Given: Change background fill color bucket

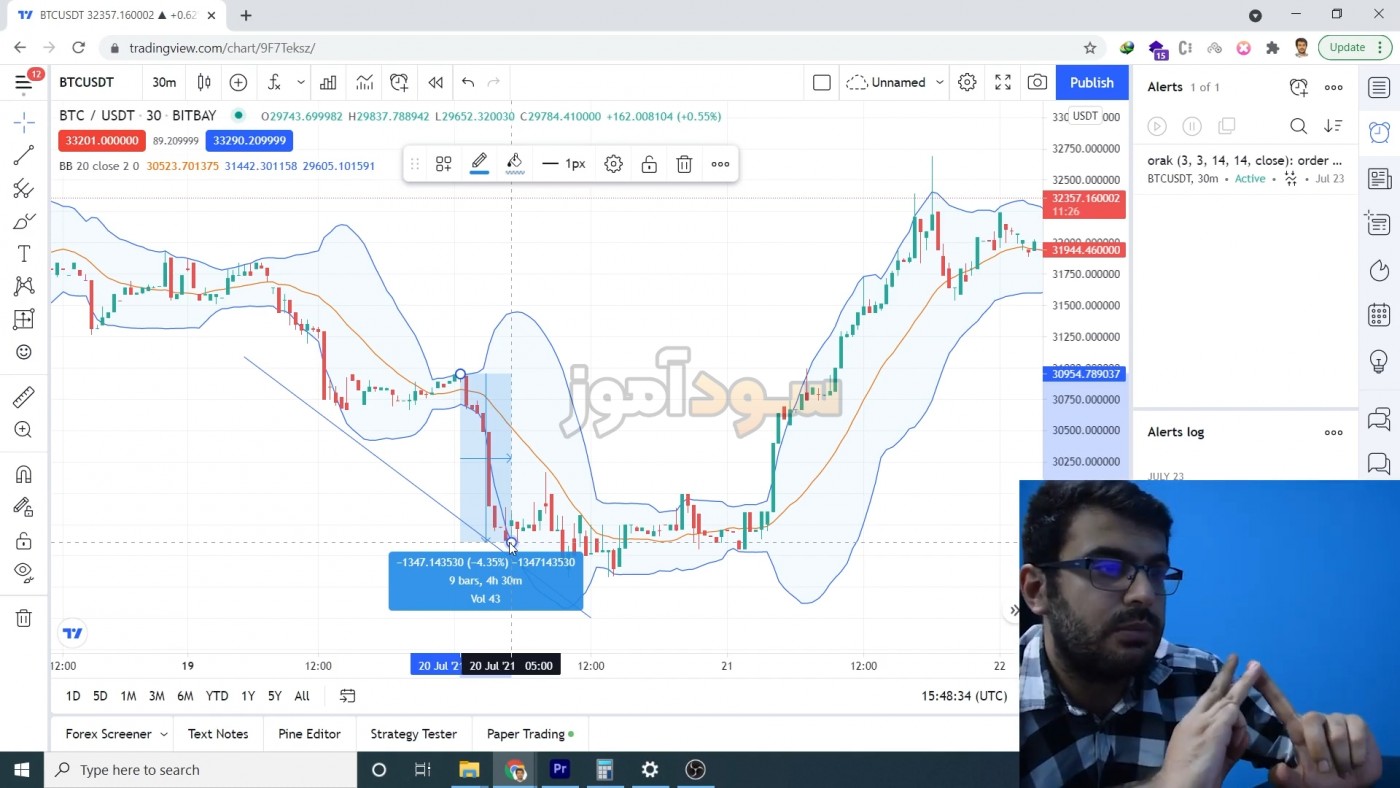Looking at the screenshot, I should 515,164.
